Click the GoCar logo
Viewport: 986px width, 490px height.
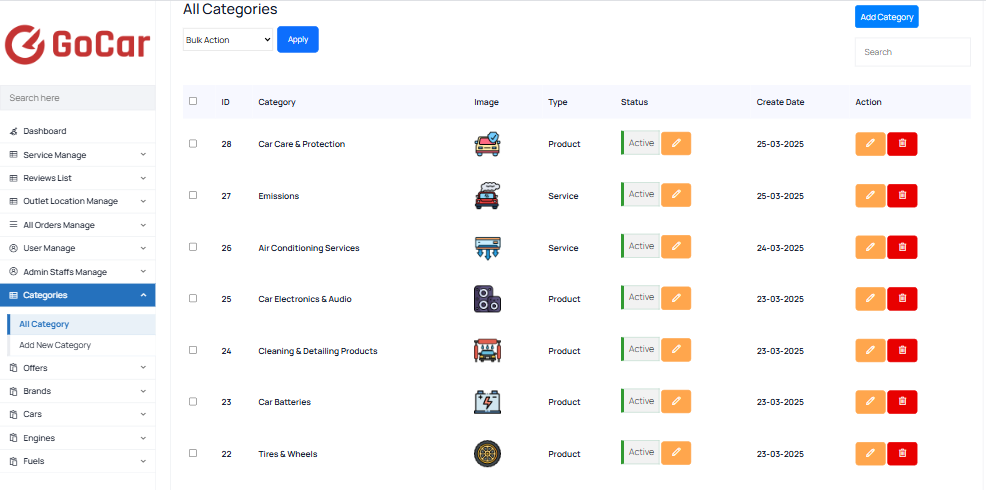[x=77, y=45]
